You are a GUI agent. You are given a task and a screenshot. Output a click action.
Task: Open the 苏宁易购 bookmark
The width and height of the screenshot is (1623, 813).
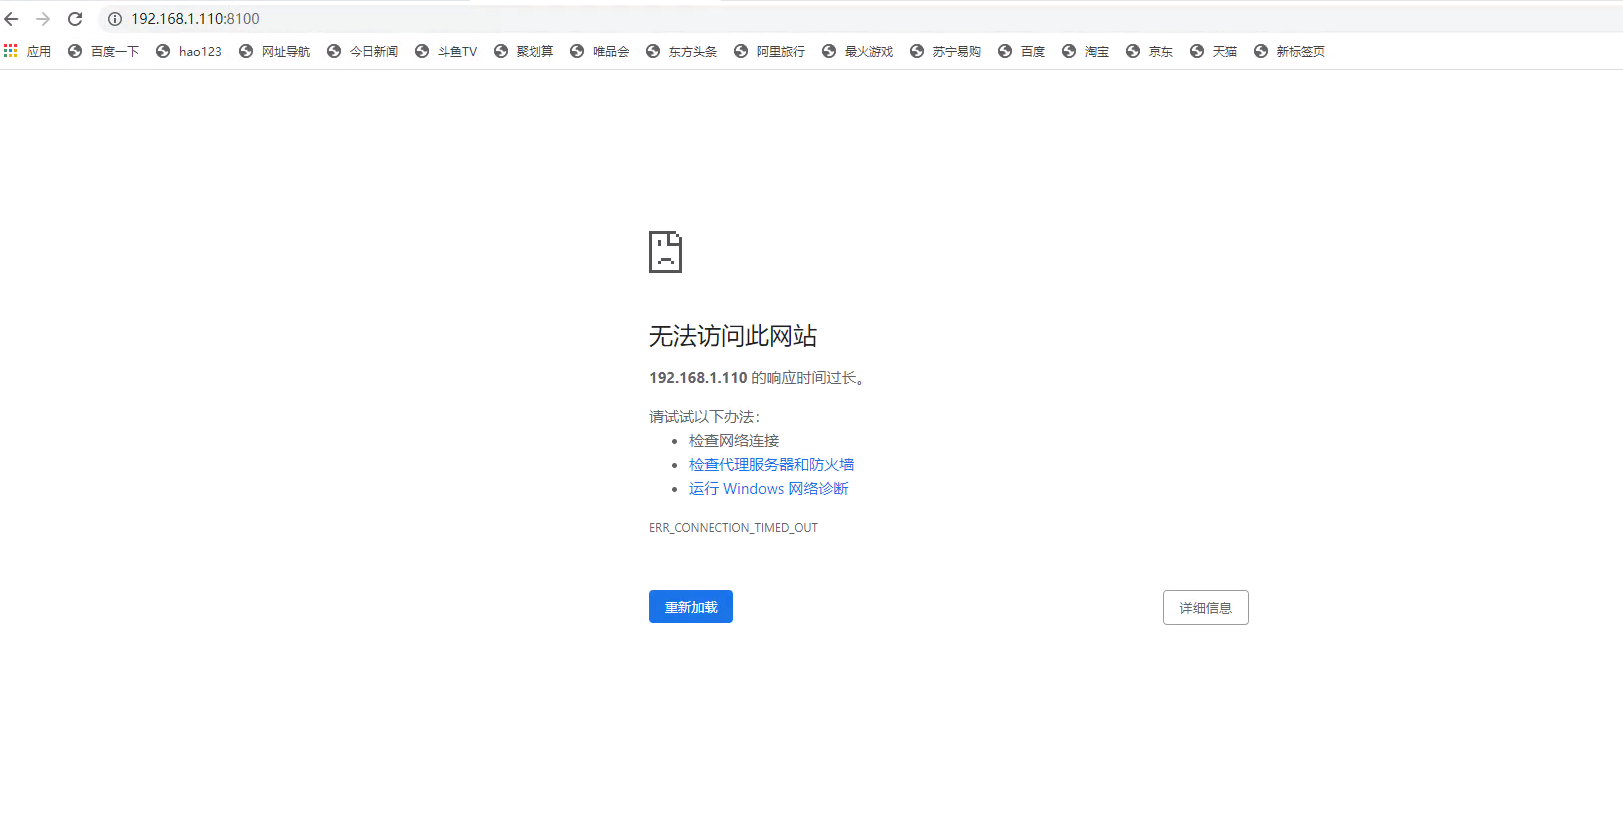tap(945, 51)
